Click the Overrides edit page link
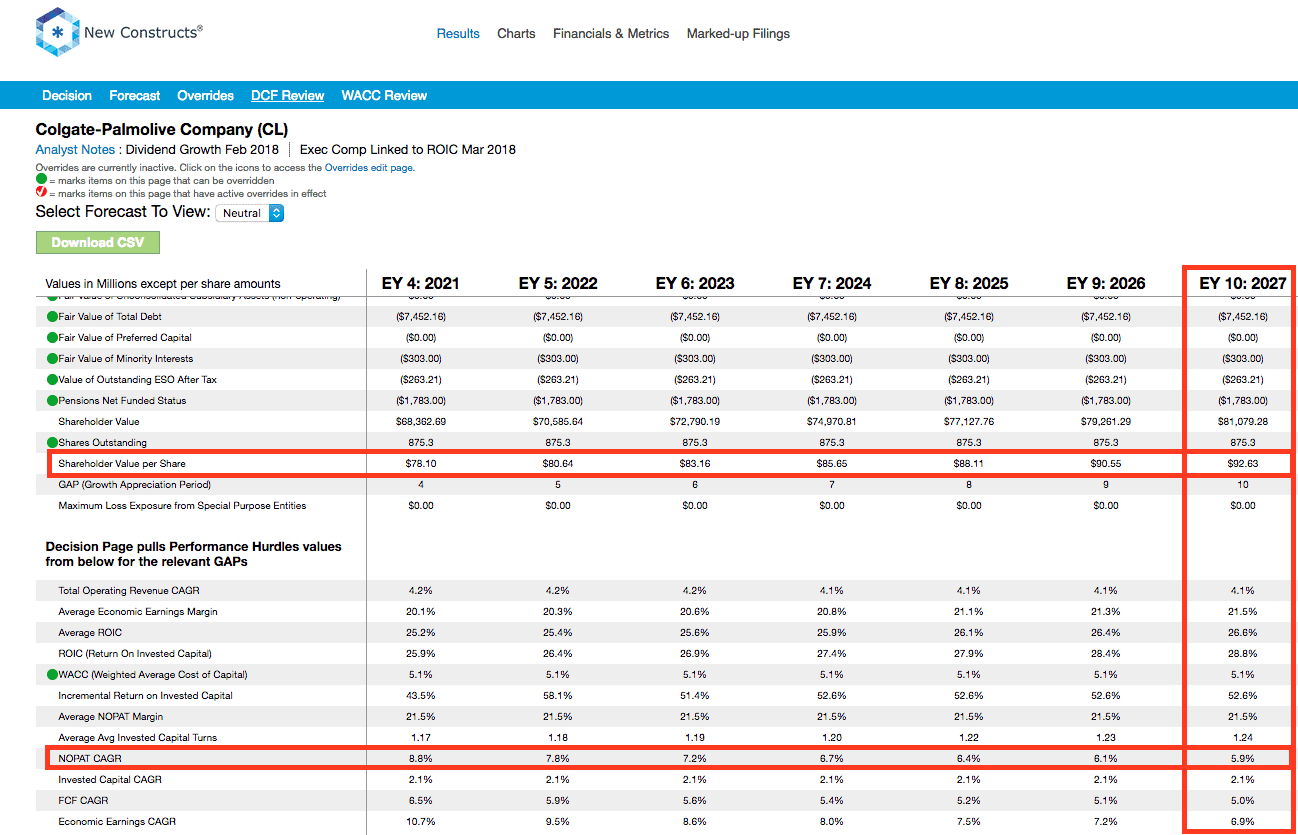 tap(369, 168)
